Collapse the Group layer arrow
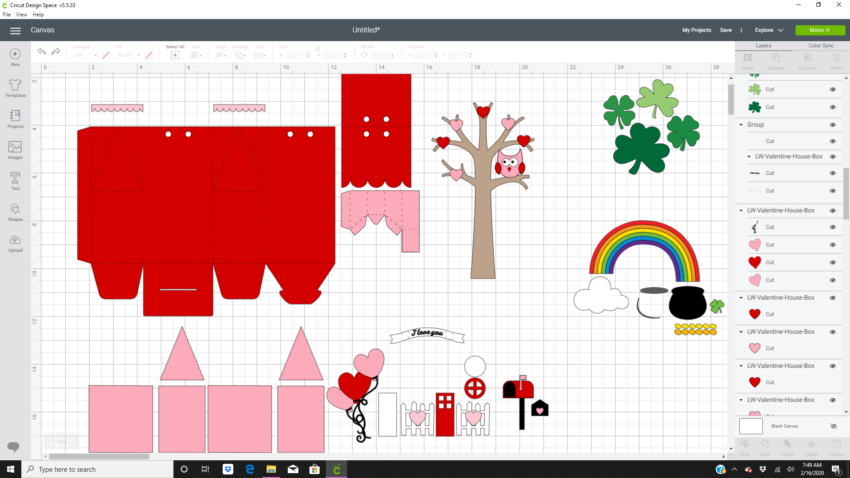The width and height of the screenshot is (850, 478). [741, 125]
